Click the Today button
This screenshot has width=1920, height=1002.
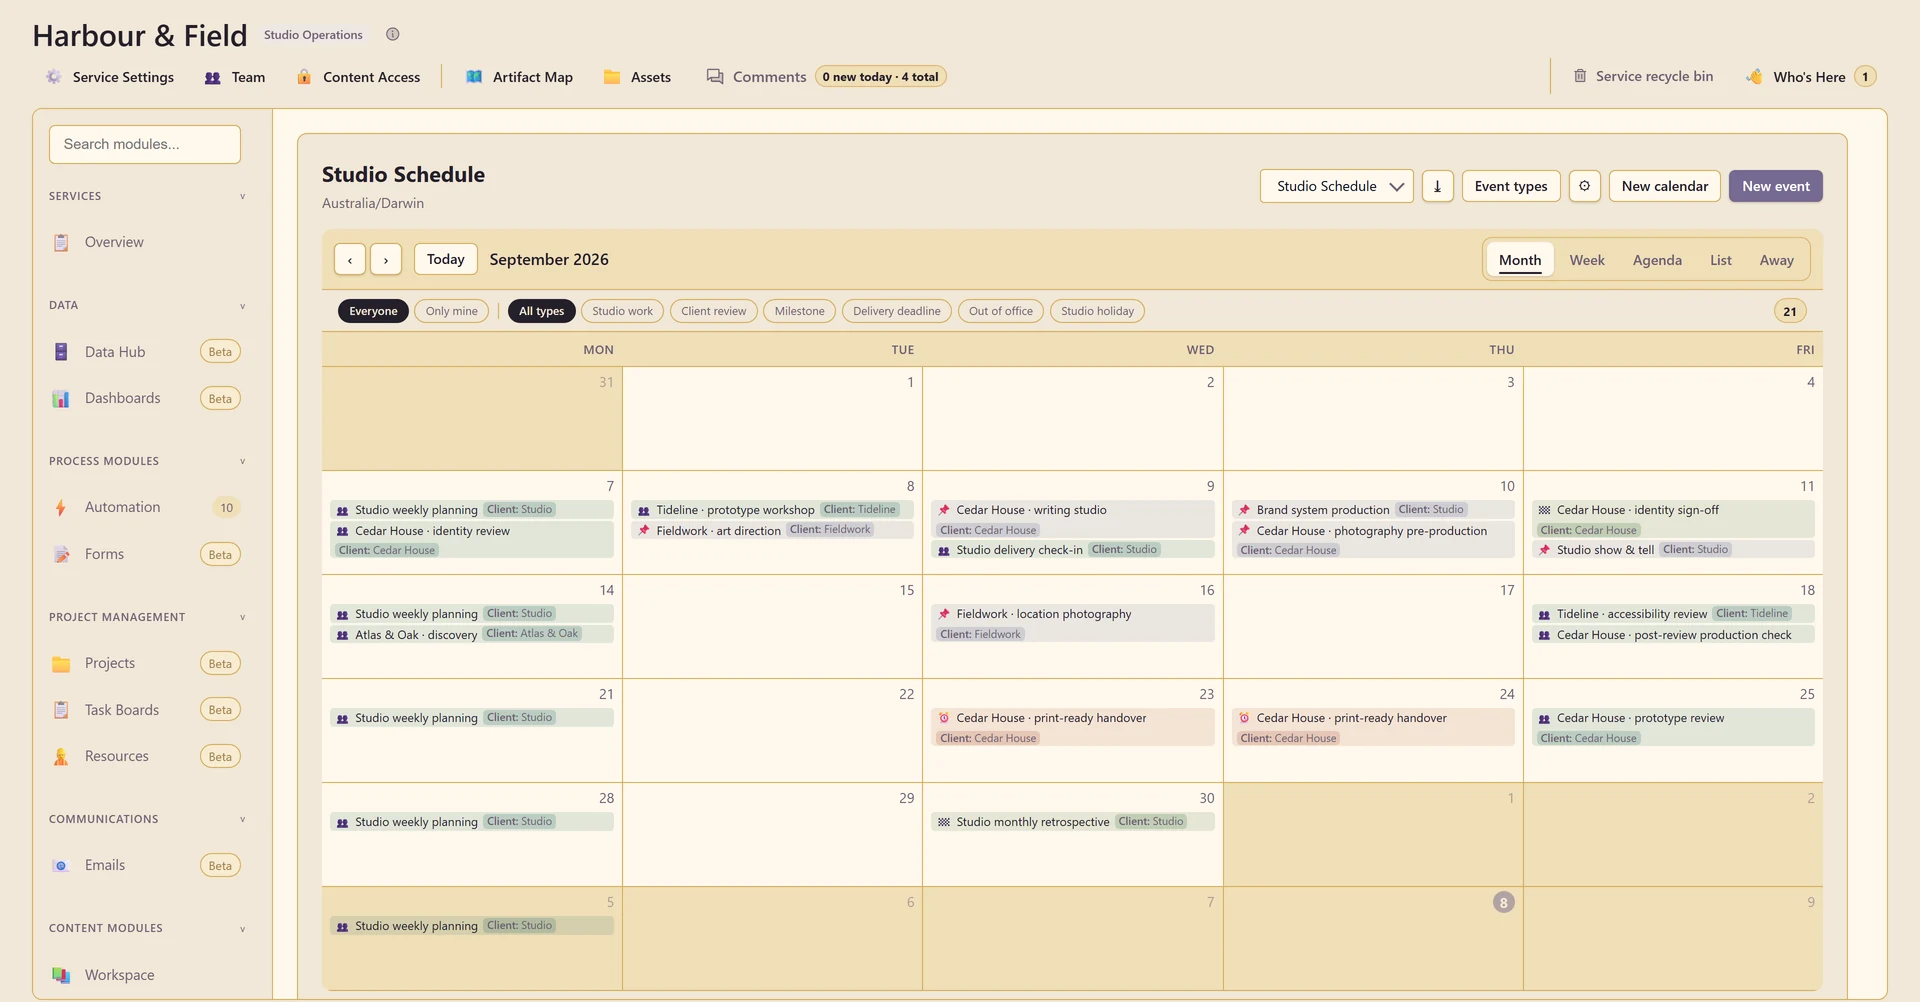click(446, 259)
